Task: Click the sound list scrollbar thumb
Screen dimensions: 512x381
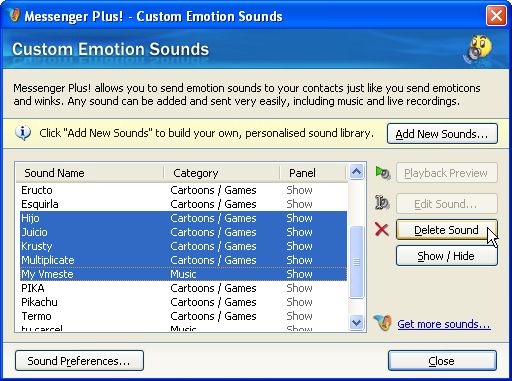Action: [356, 262]
